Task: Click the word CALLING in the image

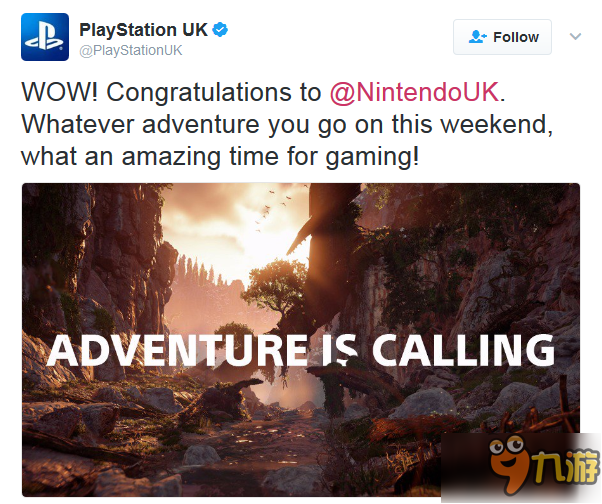Action: [463, 350]
